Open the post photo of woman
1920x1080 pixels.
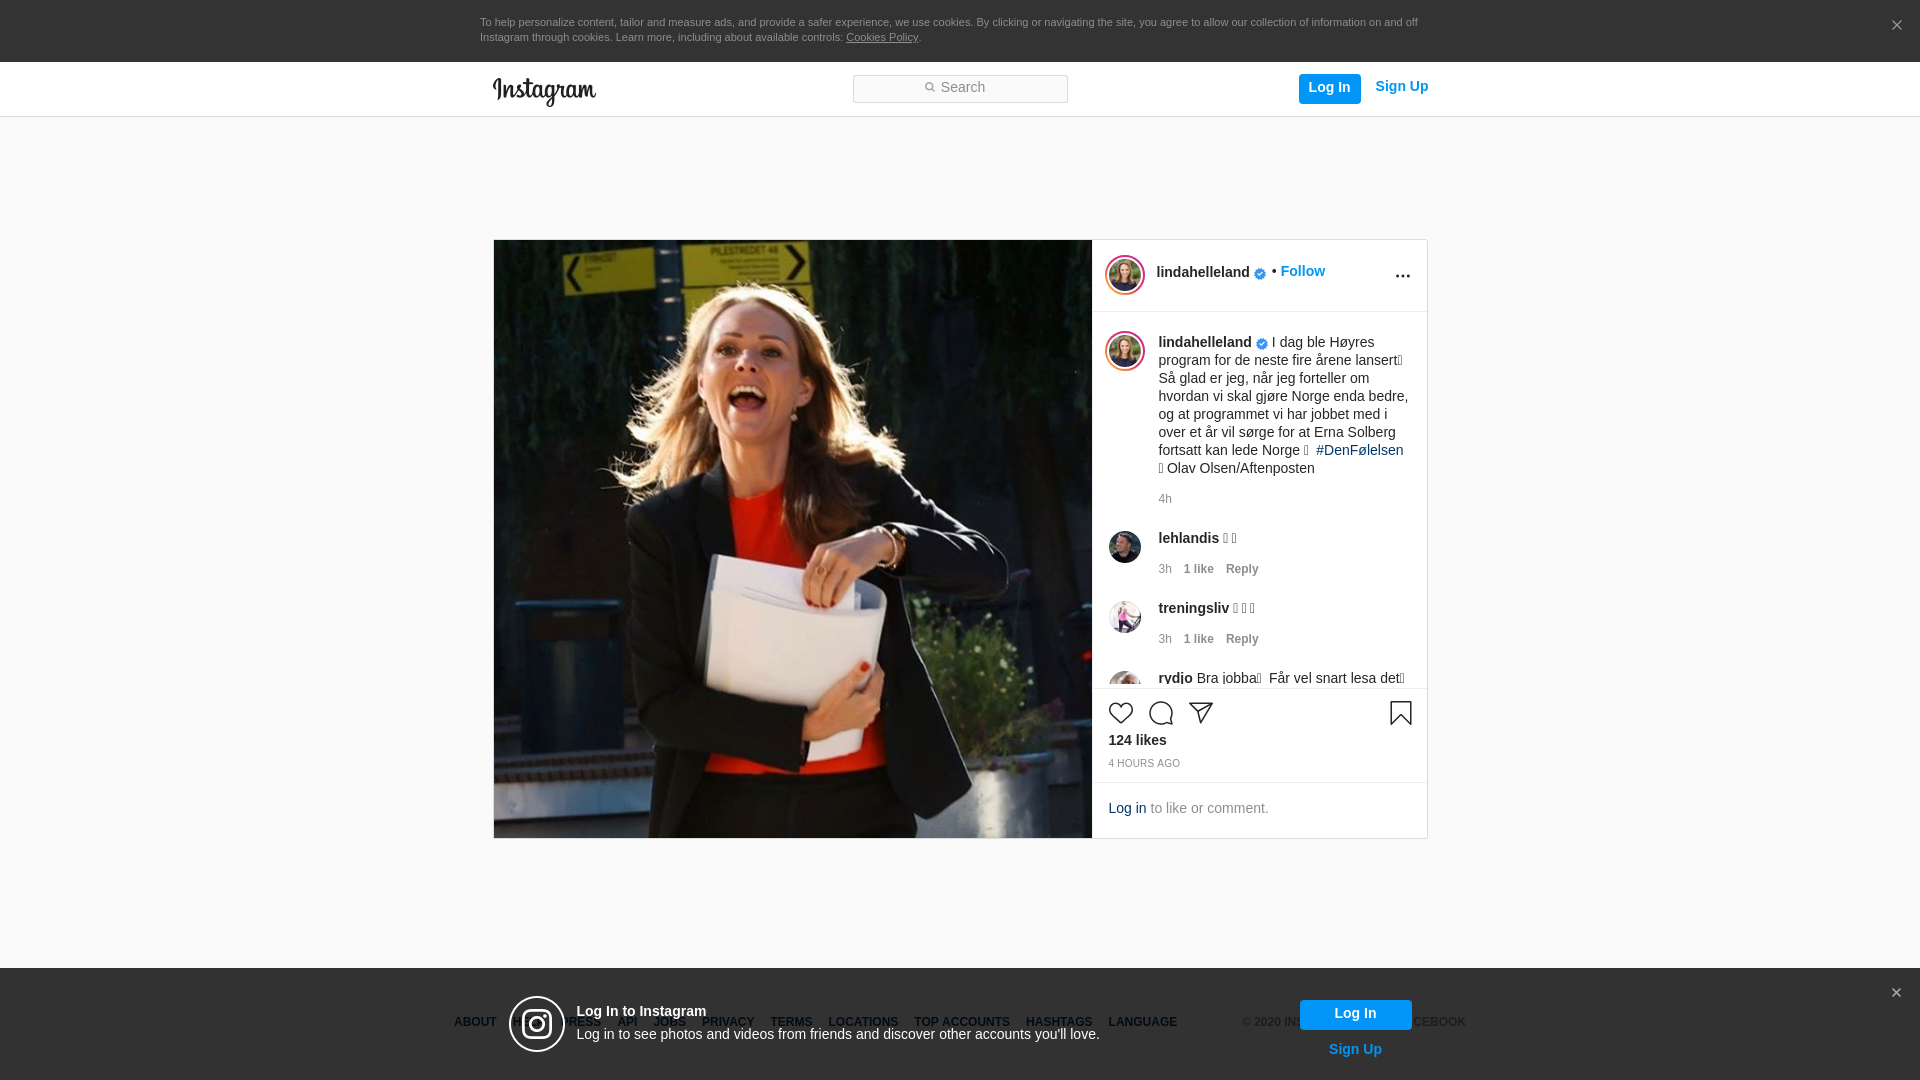click(x=793, y=539)
